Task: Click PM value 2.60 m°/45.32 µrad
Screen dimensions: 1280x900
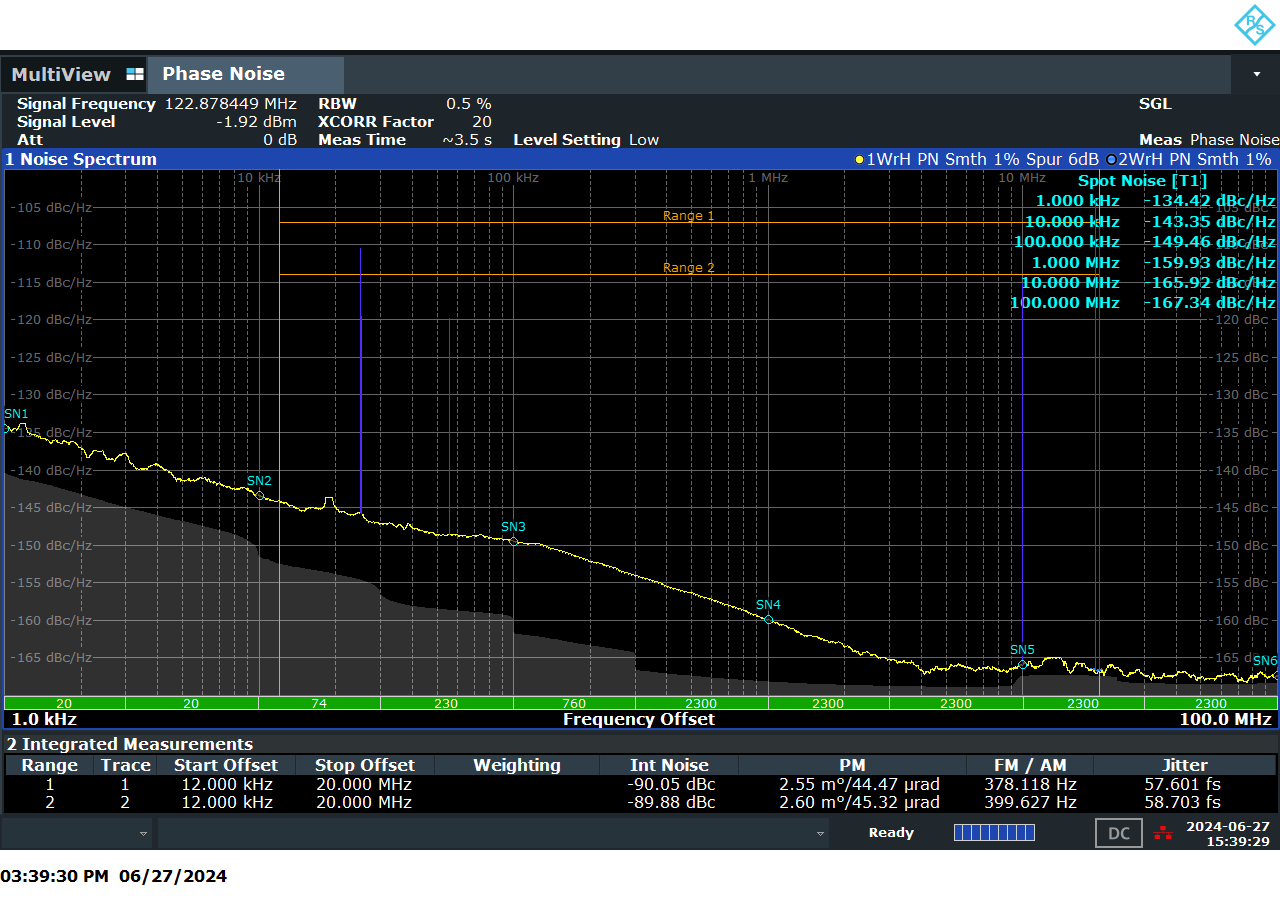Action: pos(860,802)
